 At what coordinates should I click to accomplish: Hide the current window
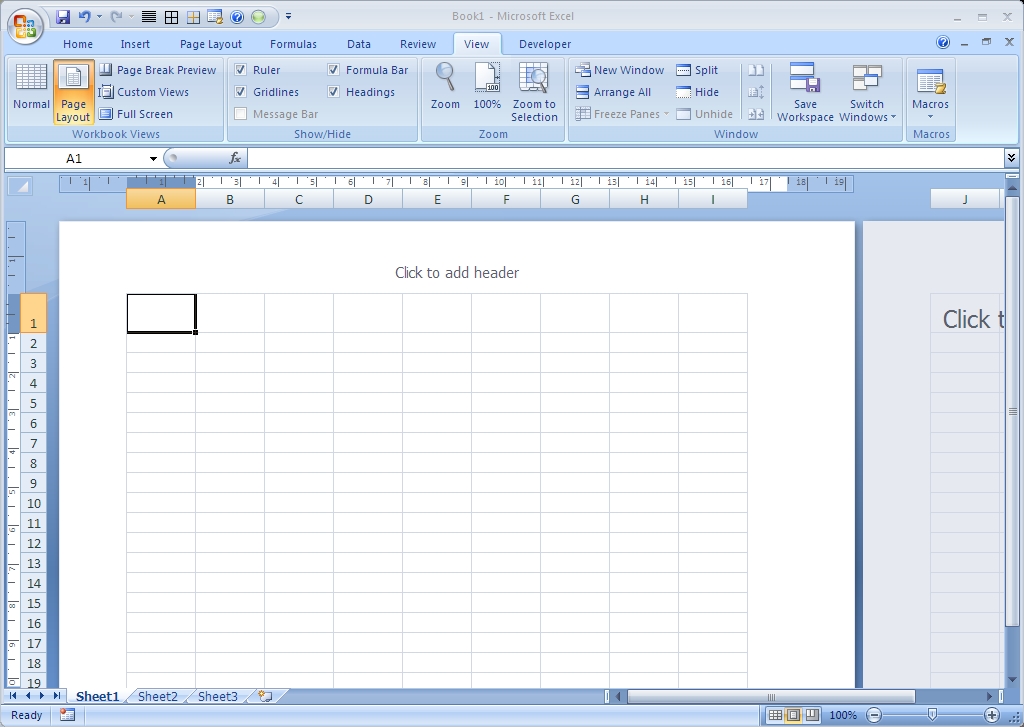click(x=697, y=92)
